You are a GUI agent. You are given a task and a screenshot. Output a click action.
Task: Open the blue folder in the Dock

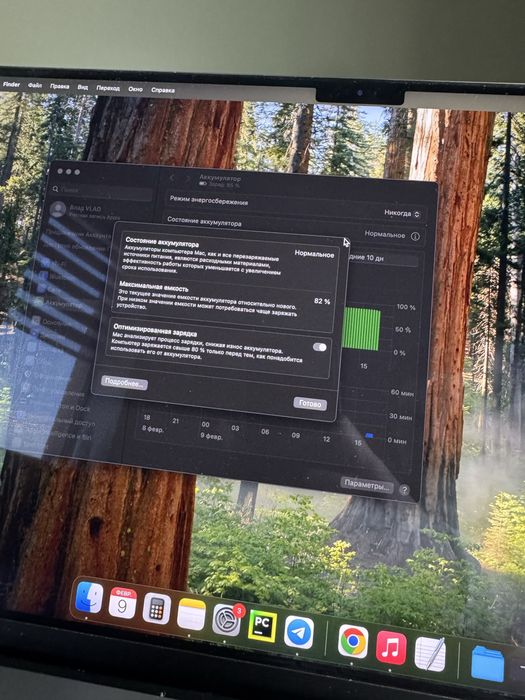pos(488,663)
